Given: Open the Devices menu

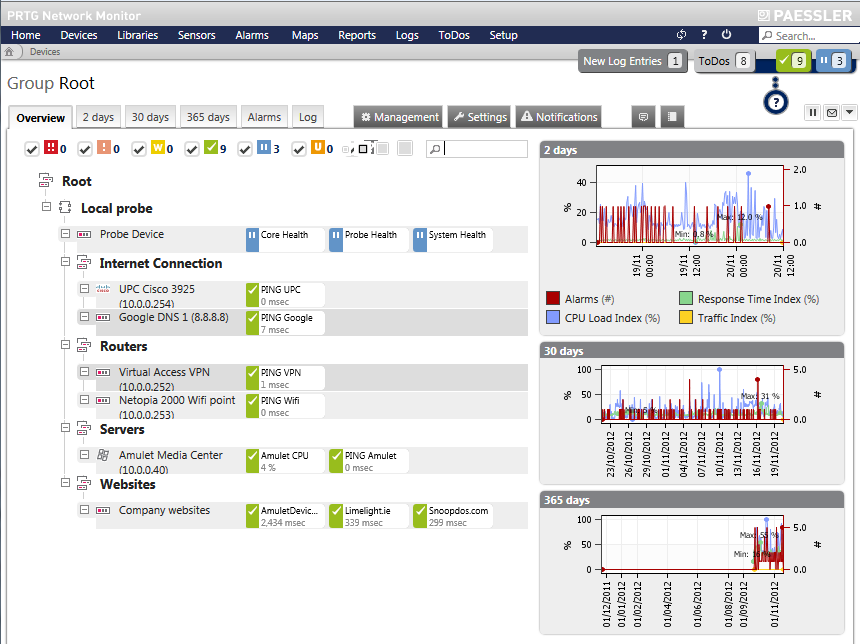Looking at the screenshot, I should click(79, 35).
